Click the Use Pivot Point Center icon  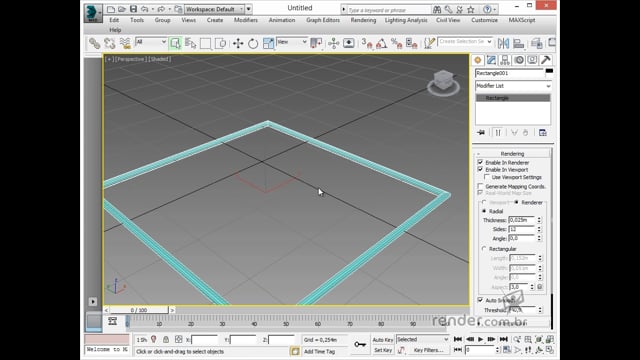pyautogui.click(x=316, y=43)
